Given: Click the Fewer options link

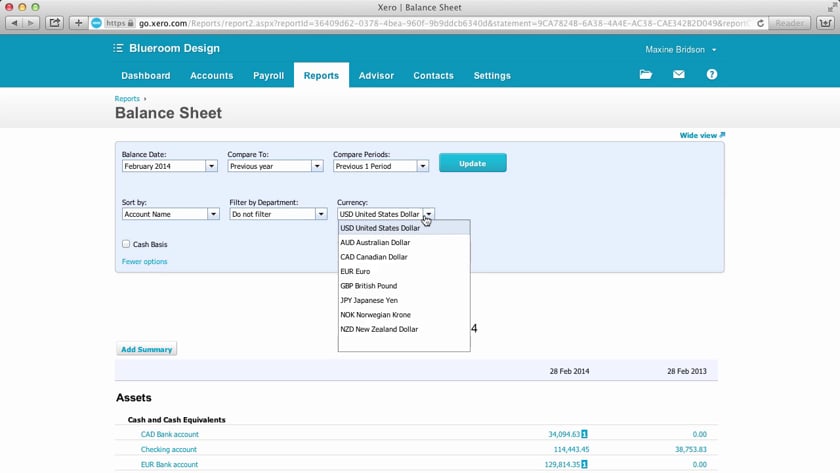Looking at the screenshot, I should pyautogui.click(x=144, y=261).
